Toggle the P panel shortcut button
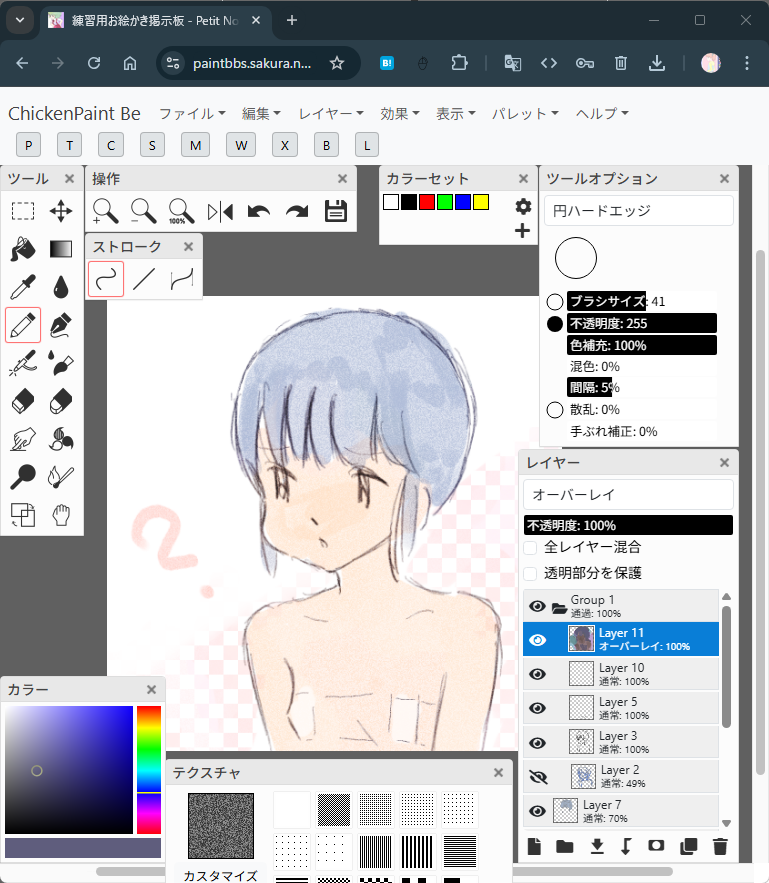 point(29,145)
